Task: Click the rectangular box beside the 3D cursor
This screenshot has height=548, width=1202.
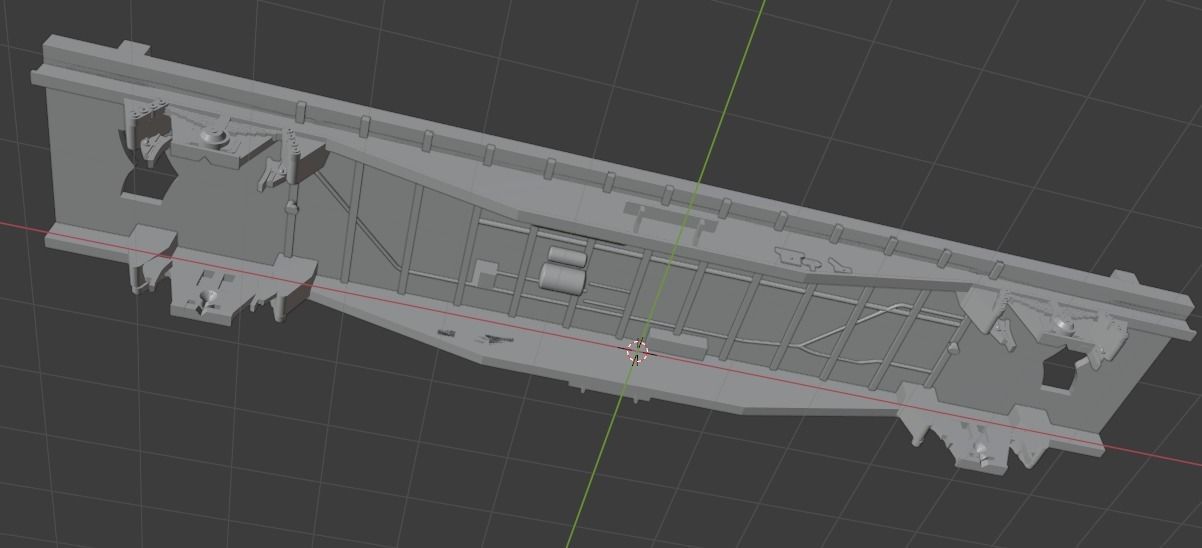Action: [677, 346]
